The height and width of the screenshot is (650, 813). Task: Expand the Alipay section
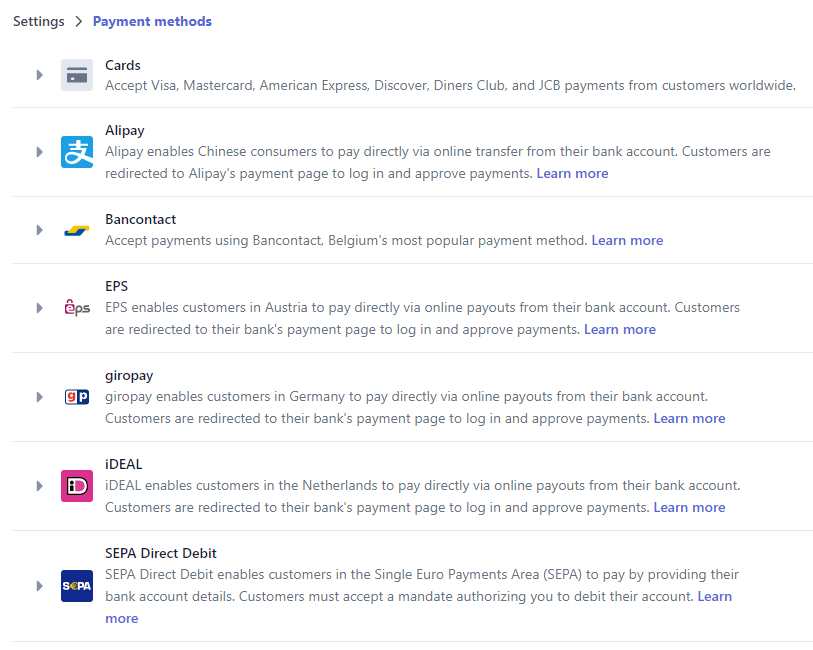[x=39, y=152]
